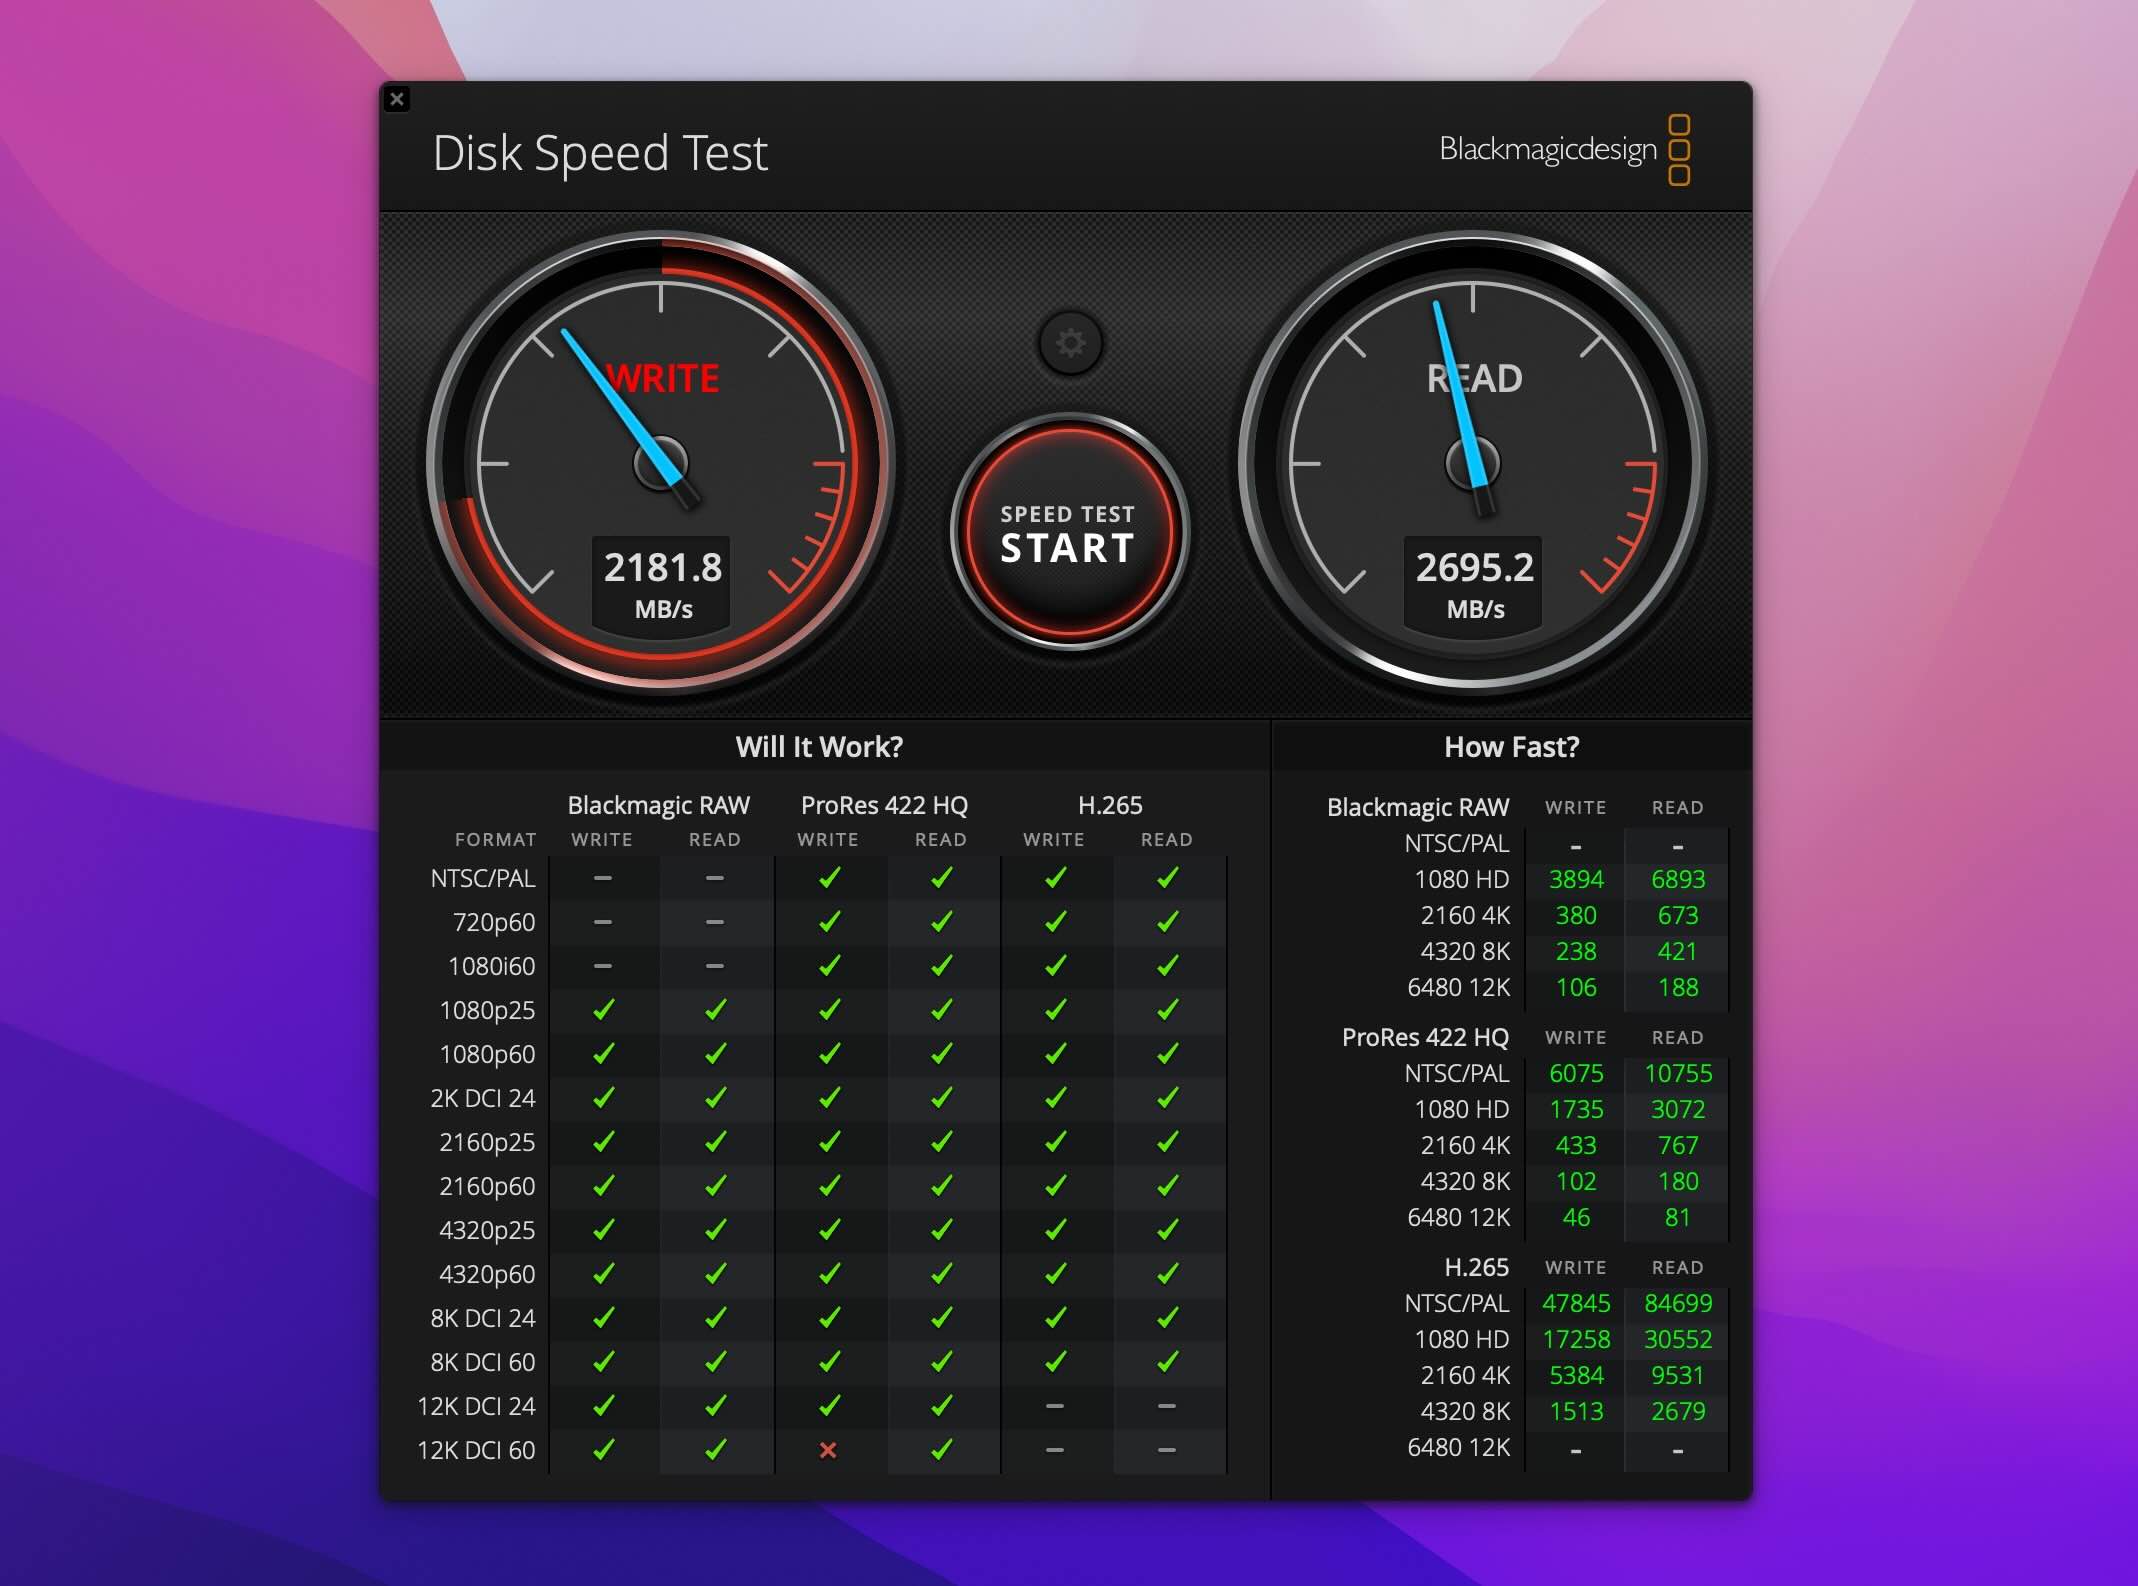The width and height of the screenshot is (2138, 1586).
Task: Click the Blackmagic RAW write checkmark for 8K DCI 24
Action: pos(603,1318)
